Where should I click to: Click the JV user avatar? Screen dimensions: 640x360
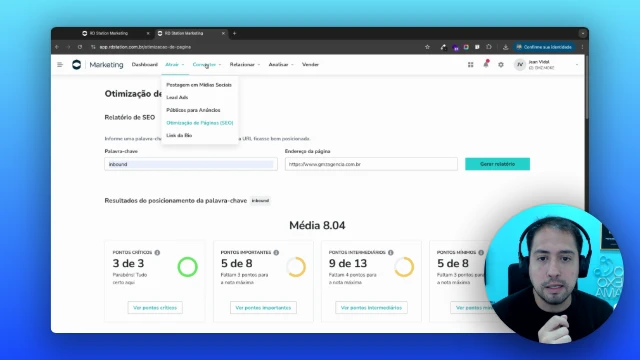pos(520,64)
